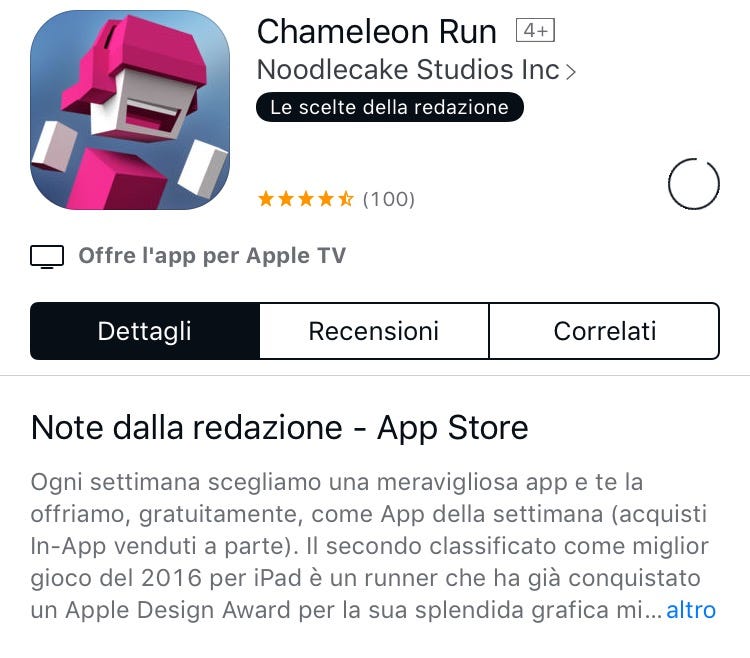The height and width of the screenshot is (658, 750).
Task: Click the Apple TV screen icon
Action: tap(47, 257)
